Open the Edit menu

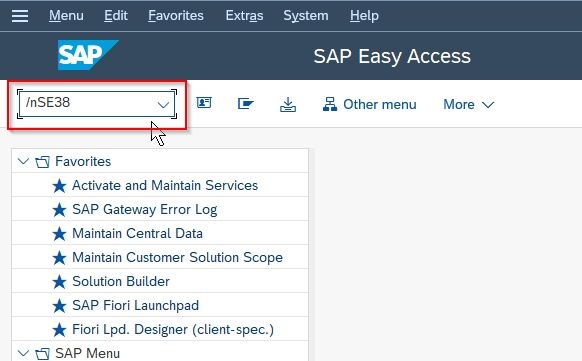click(x=116, y=16)
